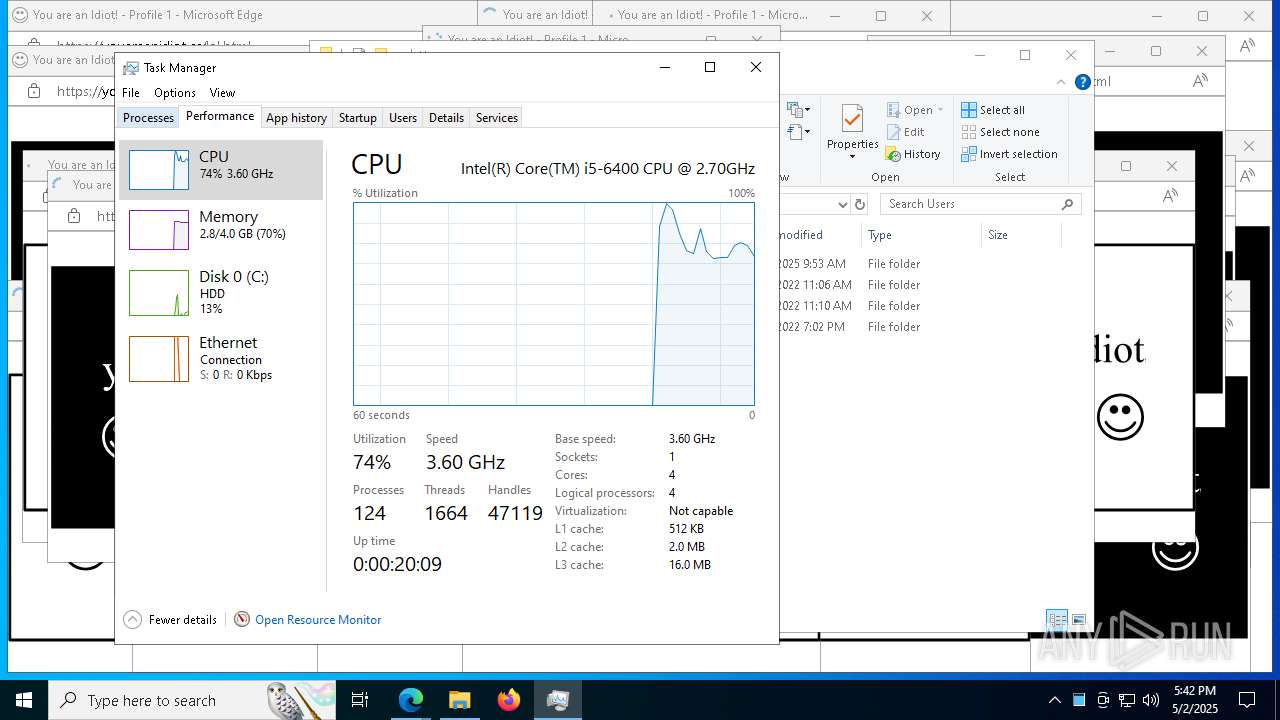Click the volume icon in system tray
The width and height of the screenshot is (1280, 720).
click(x=1151, y=700)
